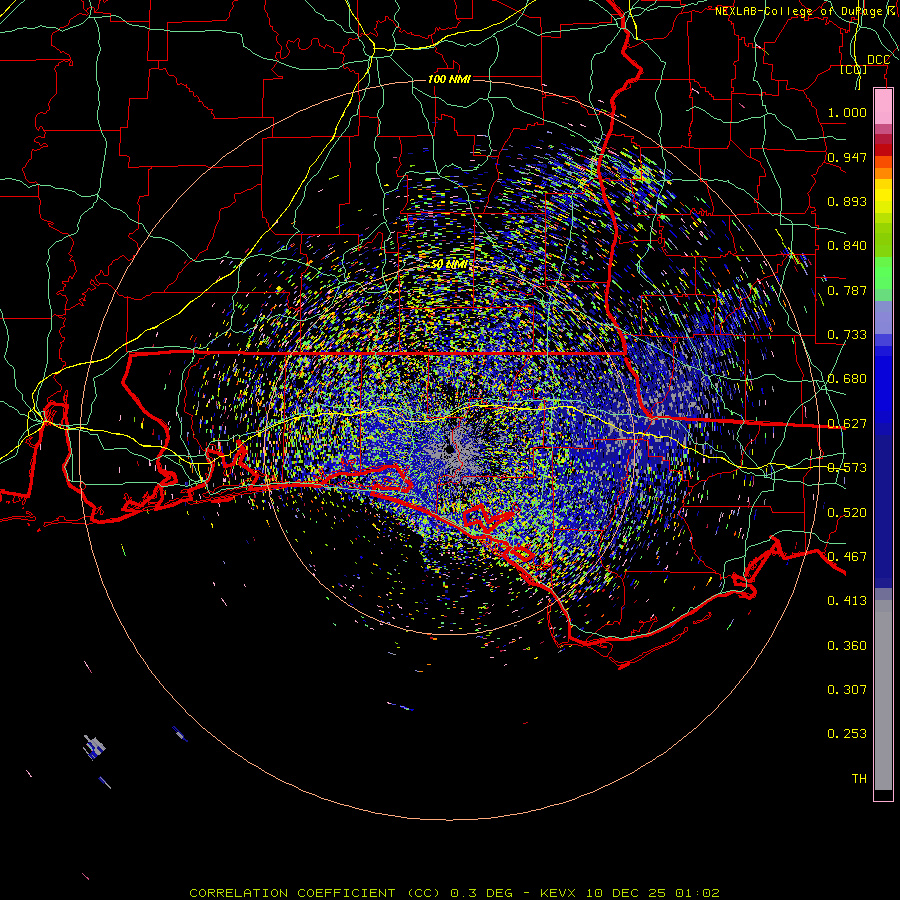
Task: Click the 0.253 legend label
Action: point(847,734)
